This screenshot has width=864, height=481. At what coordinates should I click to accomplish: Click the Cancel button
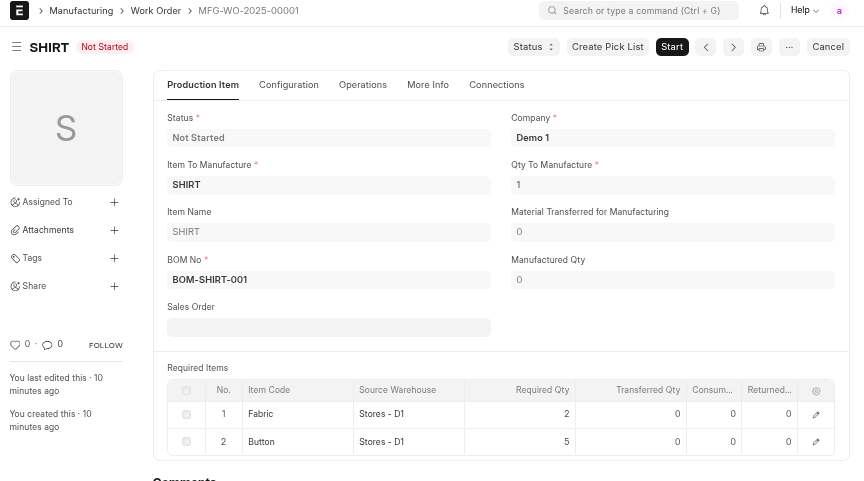tap(828, 47)
